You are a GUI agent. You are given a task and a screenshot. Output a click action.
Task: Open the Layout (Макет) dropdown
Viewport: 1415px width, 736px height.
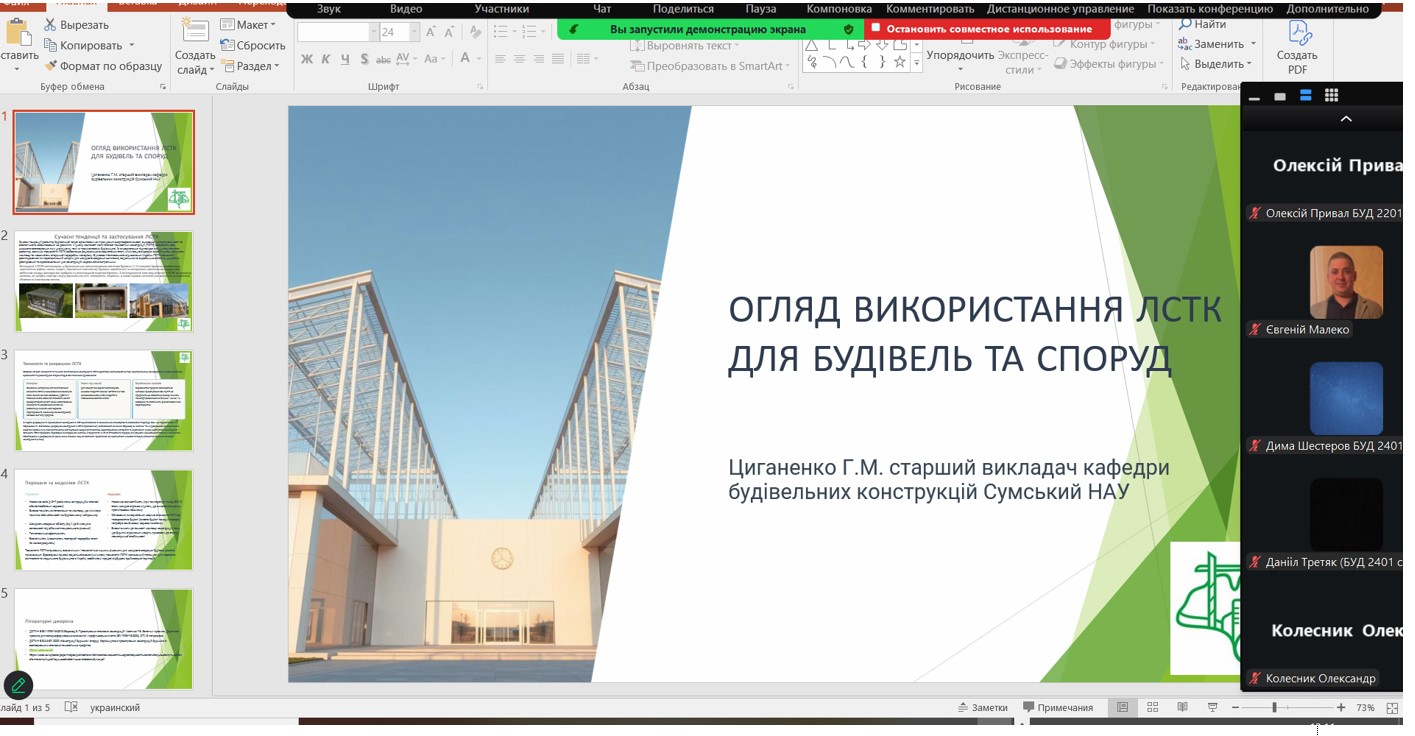click(x=248, y=25)
